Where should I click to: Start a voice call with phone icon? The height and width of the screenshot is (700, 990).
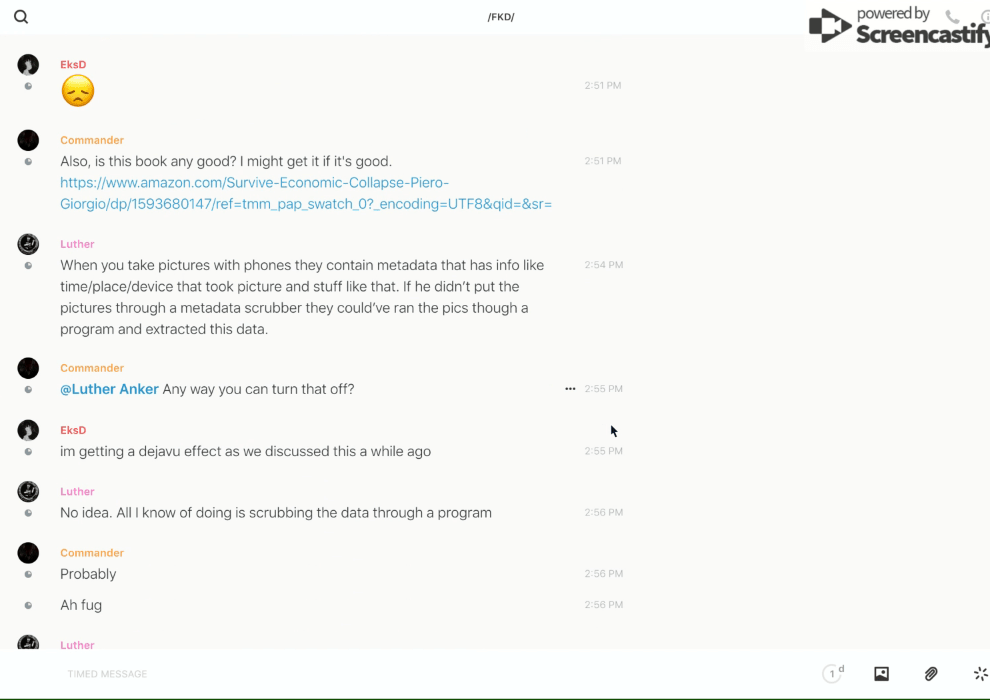(952, 17)
